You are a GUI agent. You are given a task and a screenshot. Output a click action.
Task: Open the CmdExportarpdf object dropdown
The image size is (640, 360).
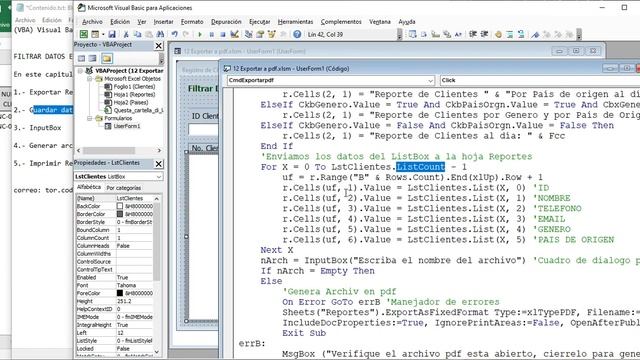(x=430, y=80)
